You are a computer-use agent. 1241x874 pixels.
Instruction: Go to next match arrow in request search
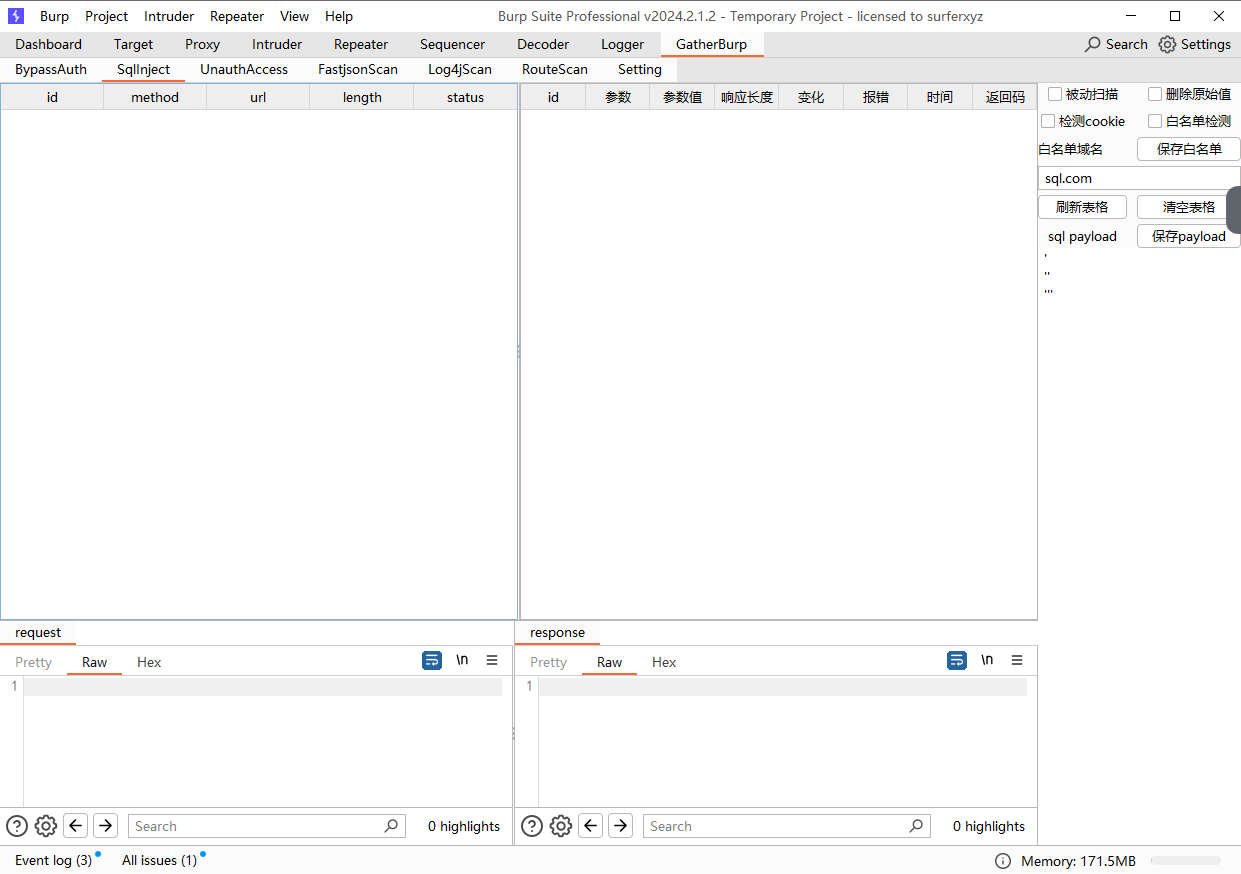click(x=105, y=826)
